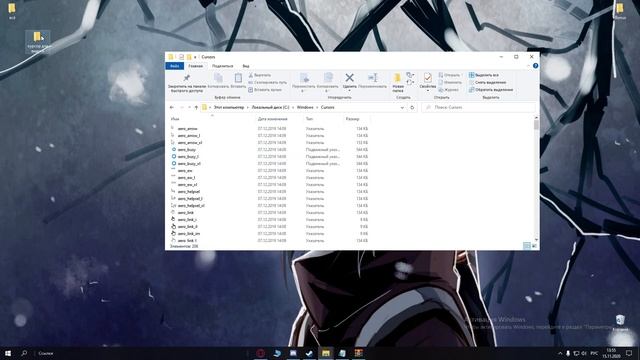Click the blue Help question mark icon
Viewport: 640px width, 360px height.
point(535,66)
